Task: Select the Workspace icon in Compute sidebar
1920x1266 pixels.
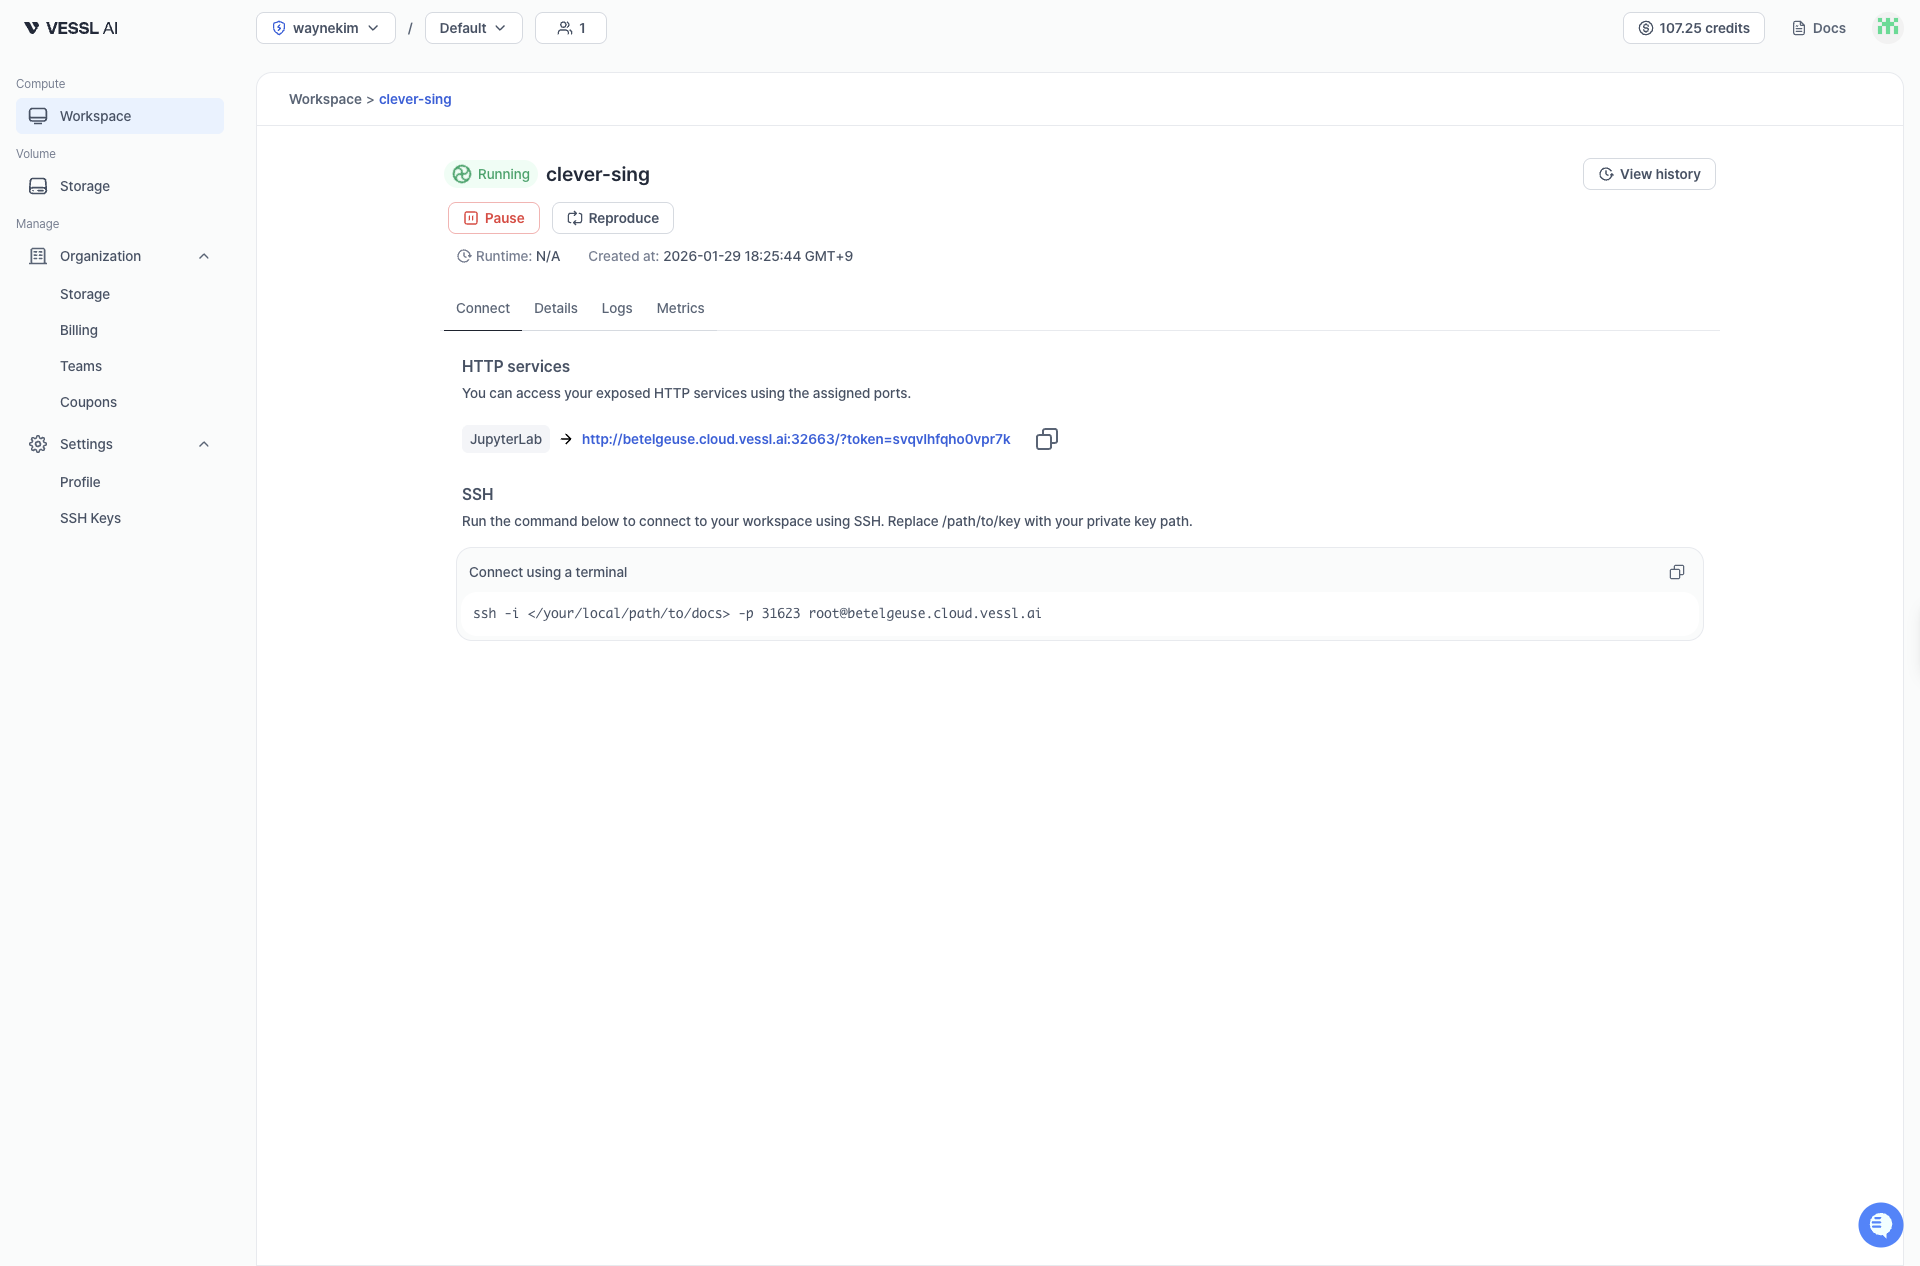Action: 37,115
